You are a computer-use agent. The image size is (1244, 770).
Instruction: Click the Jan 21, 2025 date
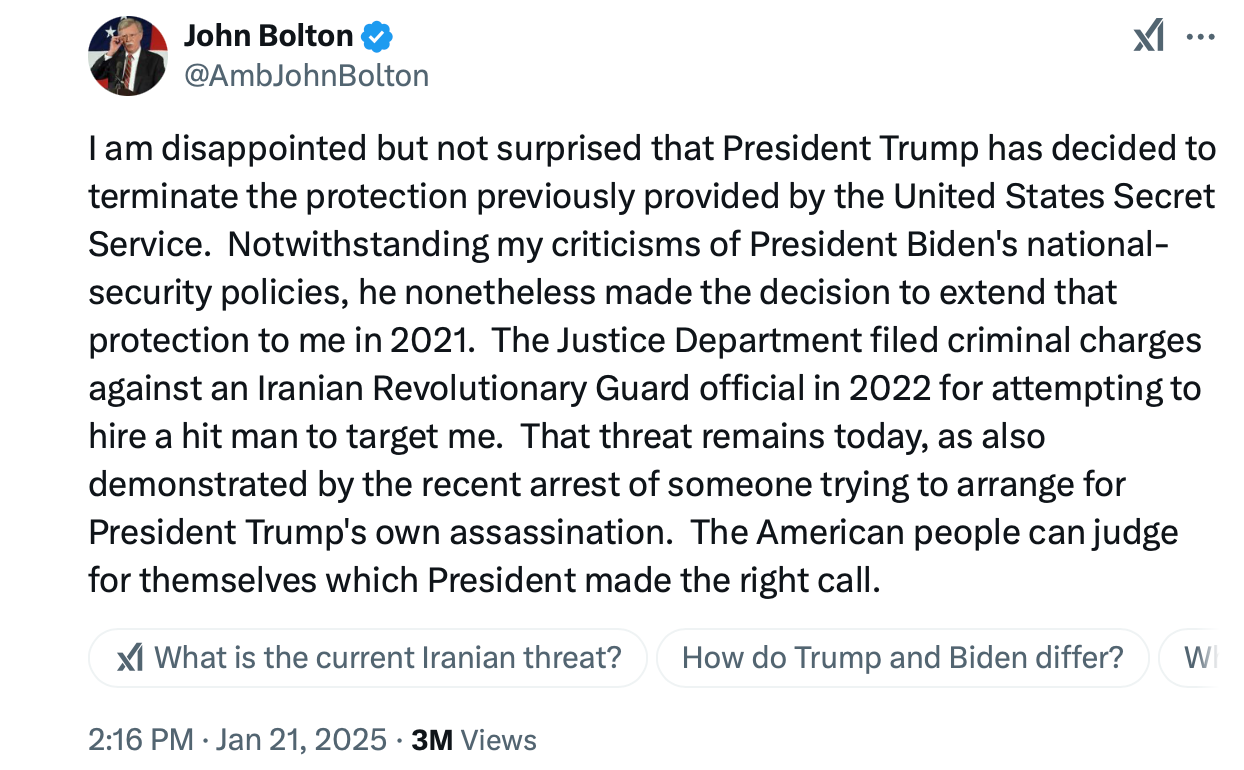coord(299,740)
